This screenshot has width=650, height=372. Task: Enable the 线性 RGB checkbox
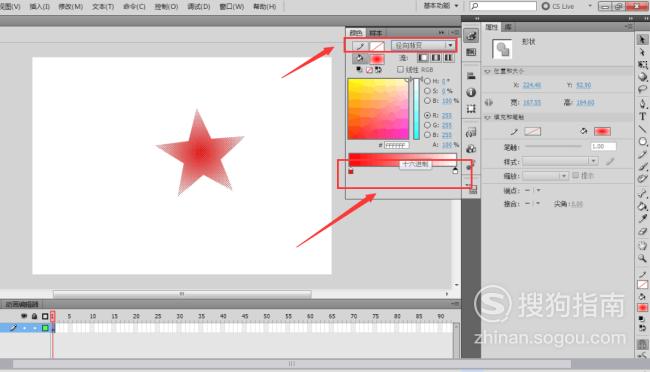[x=400, y=69]
